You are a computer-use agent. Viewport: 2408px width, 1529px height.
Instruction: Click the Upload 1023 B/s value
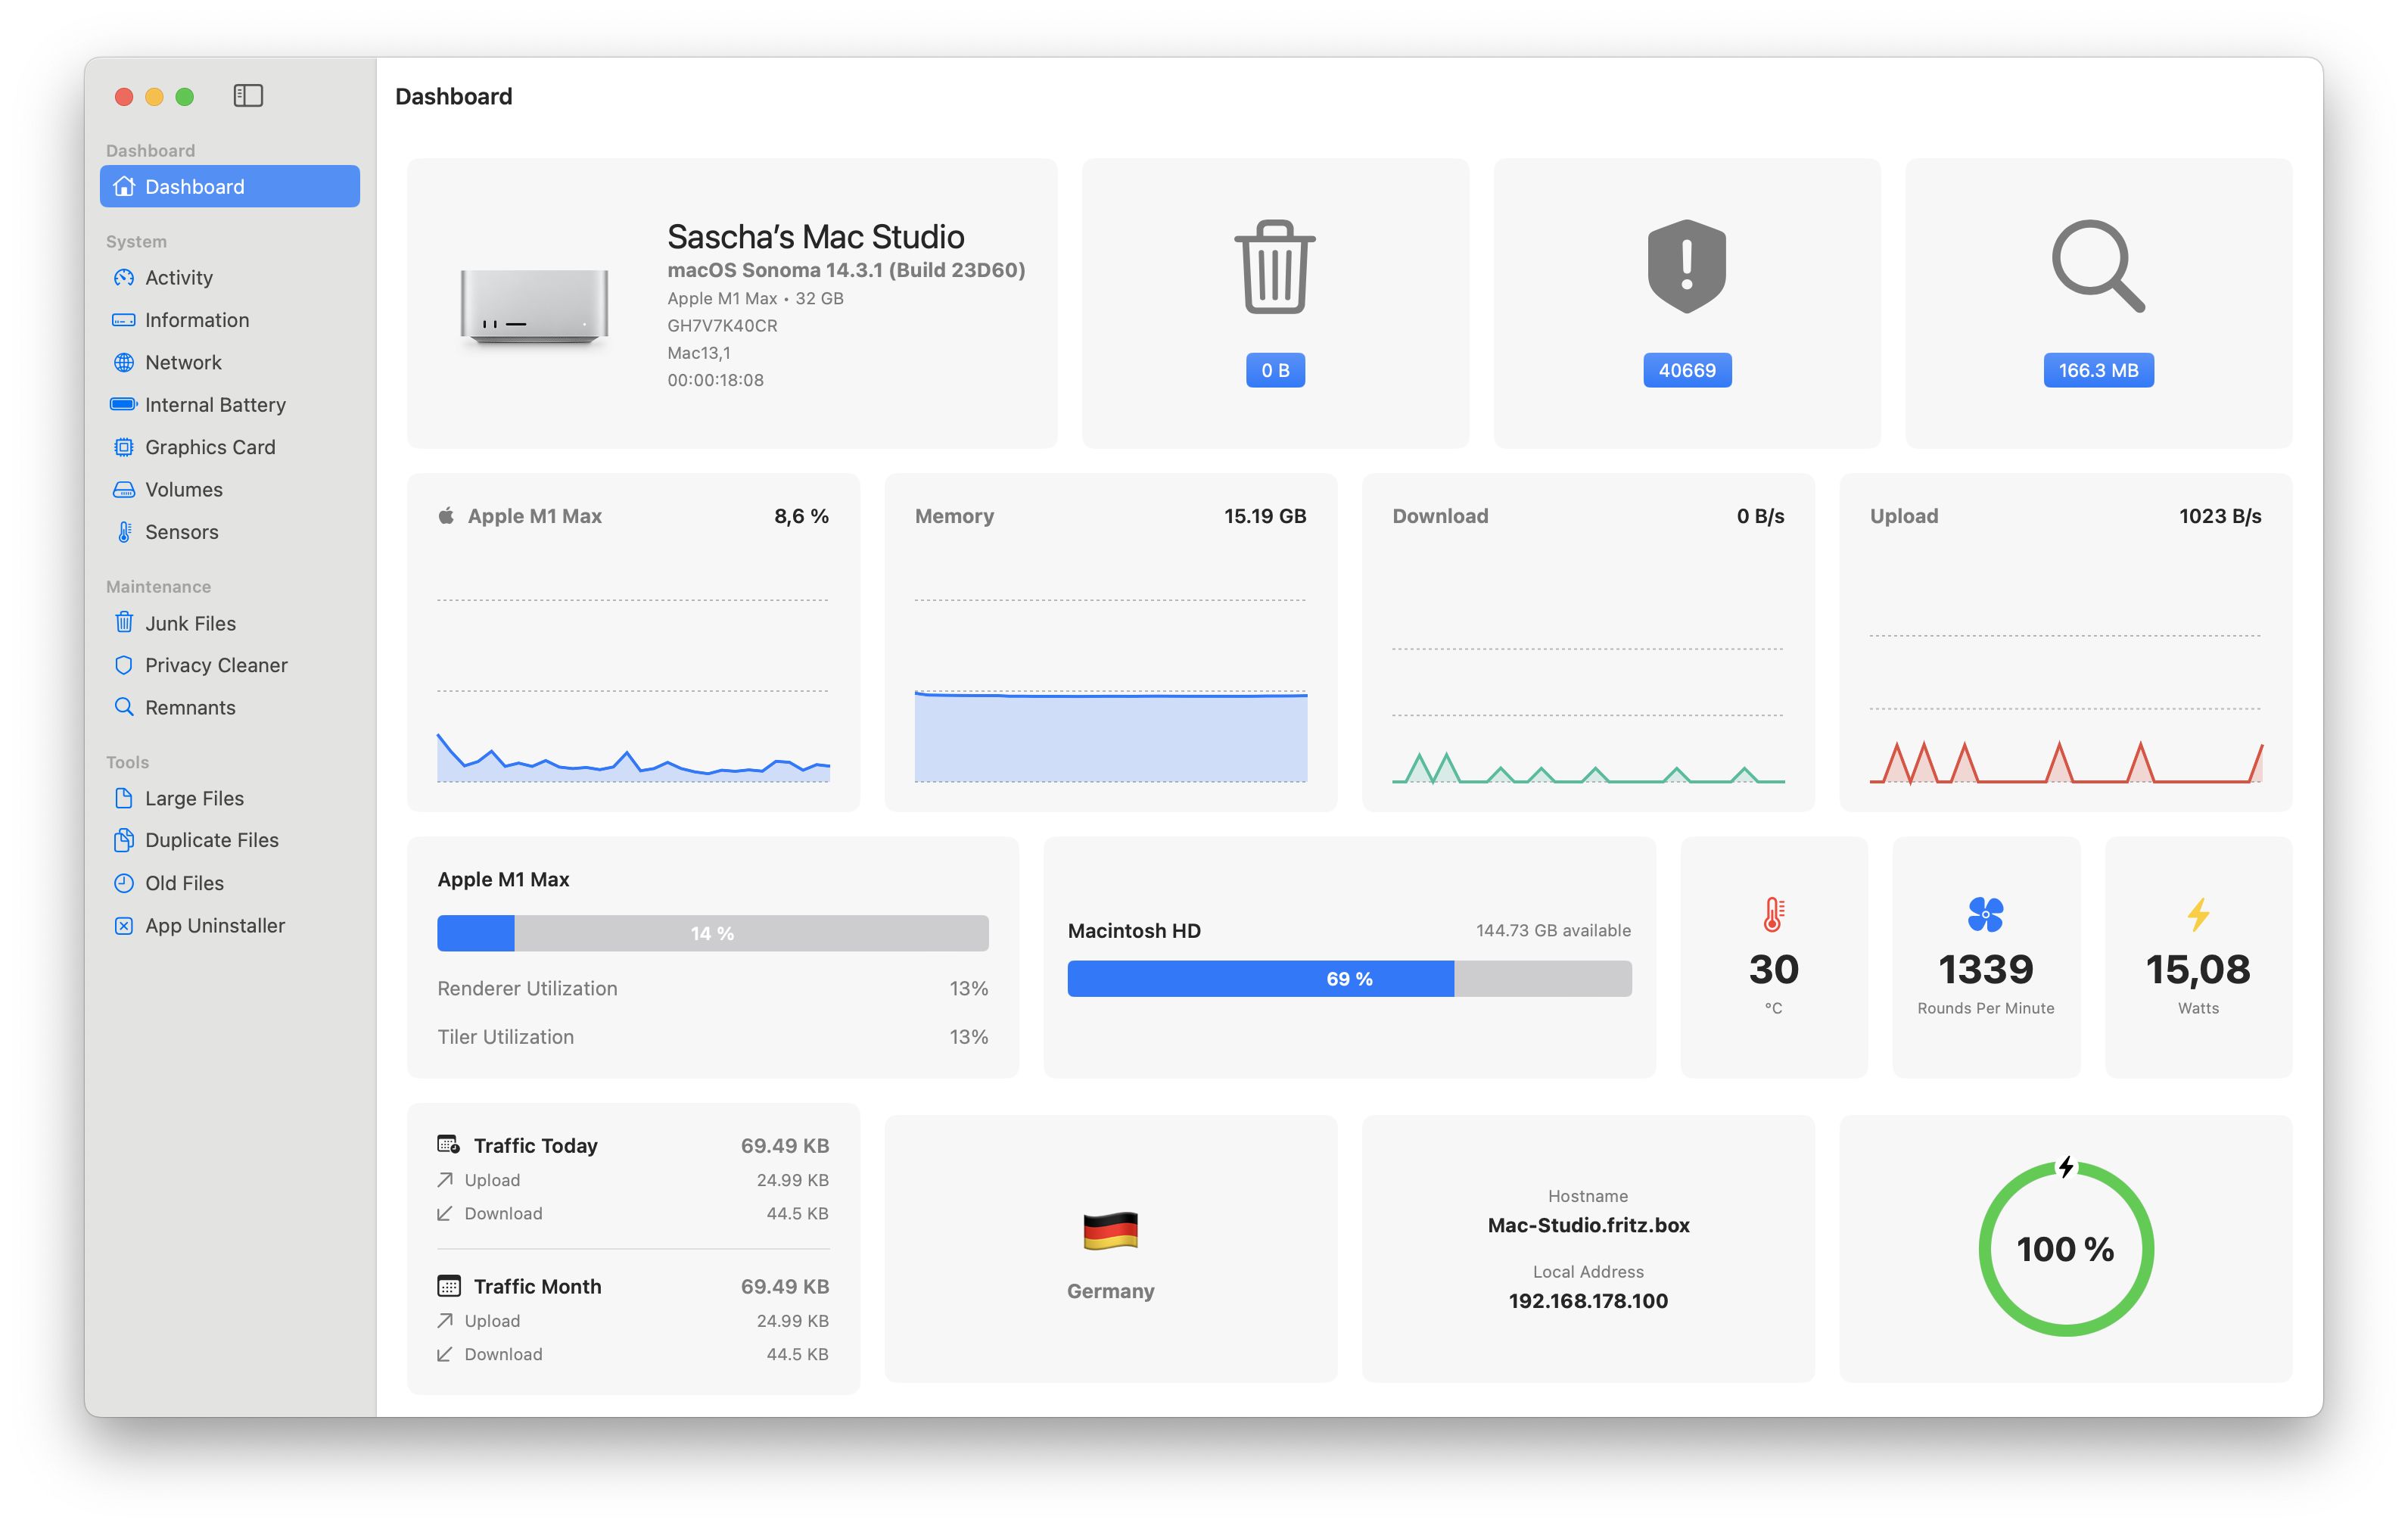[x=2220, y=516]
